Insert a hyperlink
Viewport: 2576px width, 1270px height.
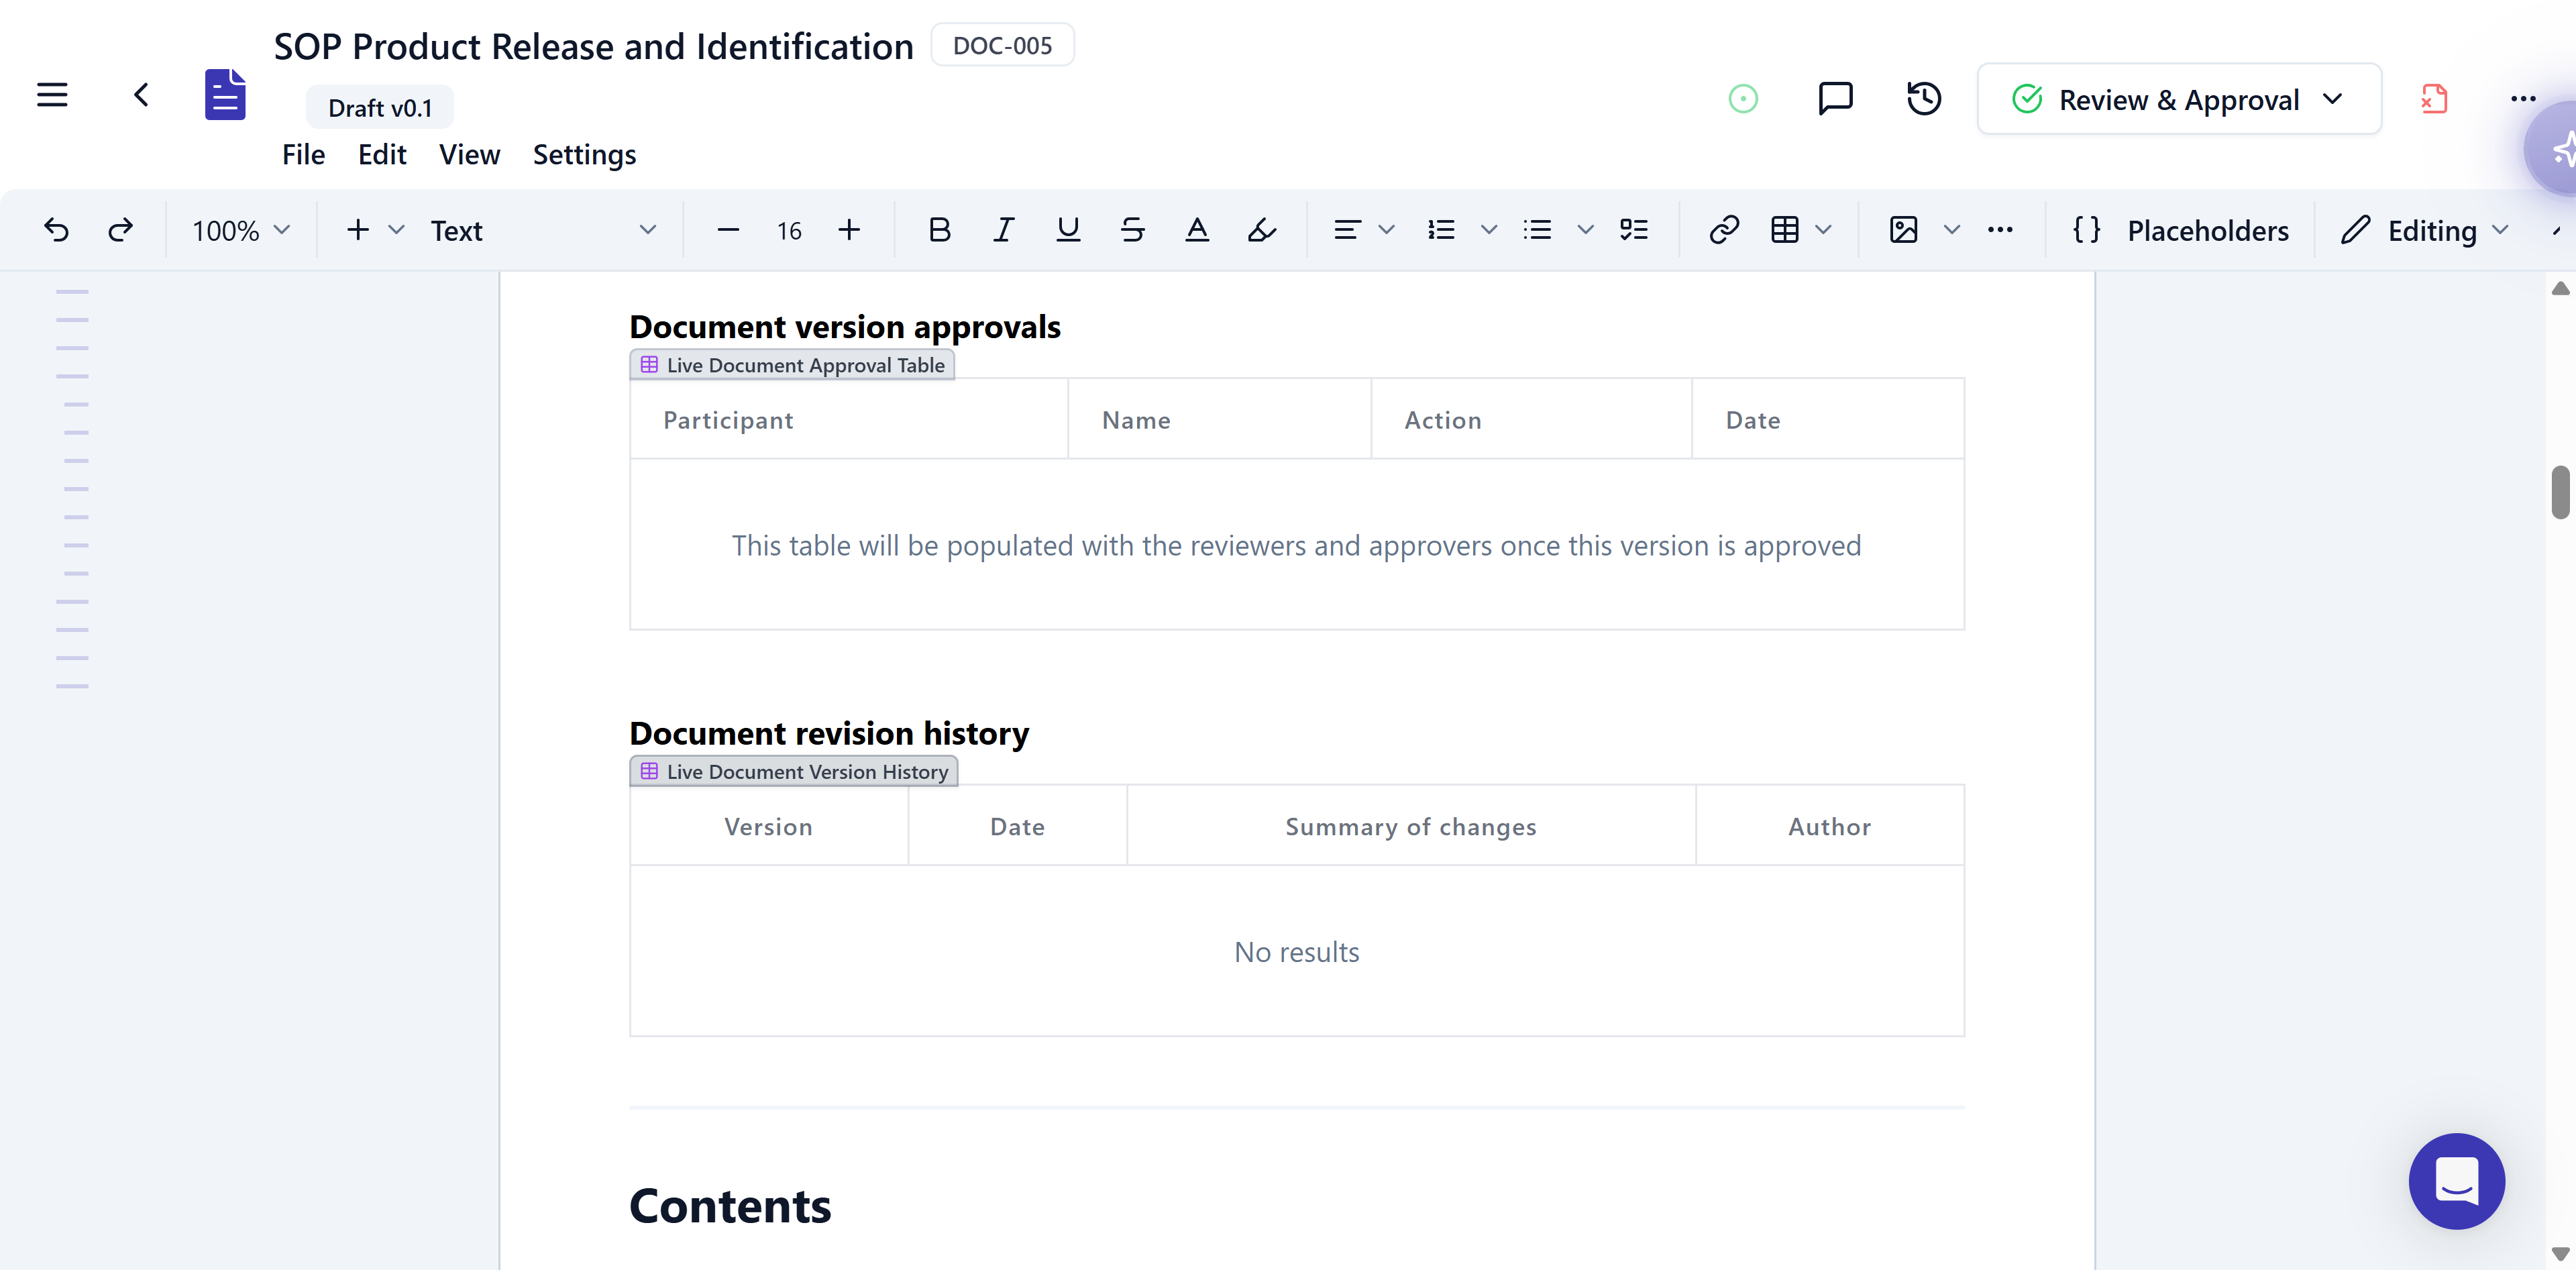pos(1724,230)
